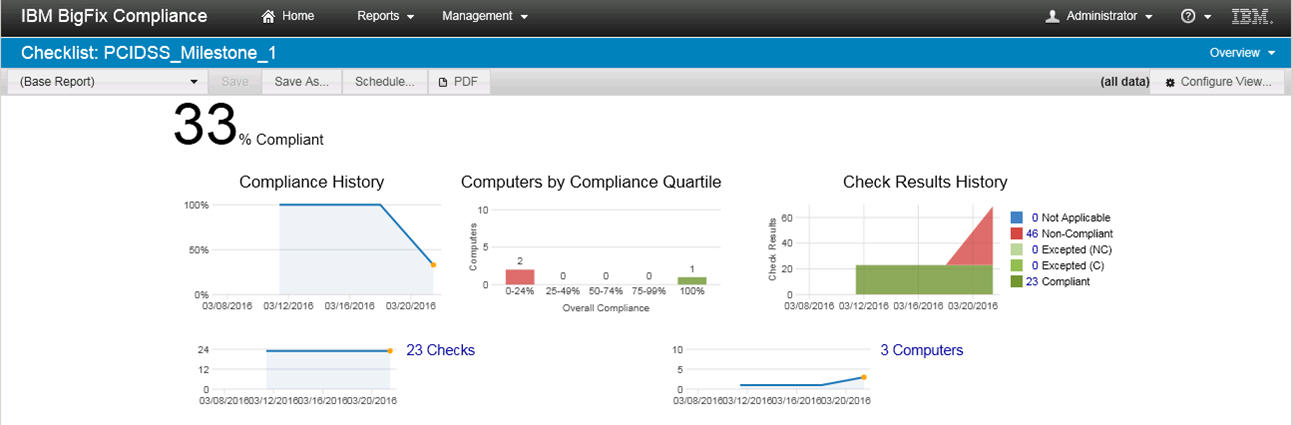Click the Home house icon
Screen dimensions: 1293x425
(x=267, y=16)
